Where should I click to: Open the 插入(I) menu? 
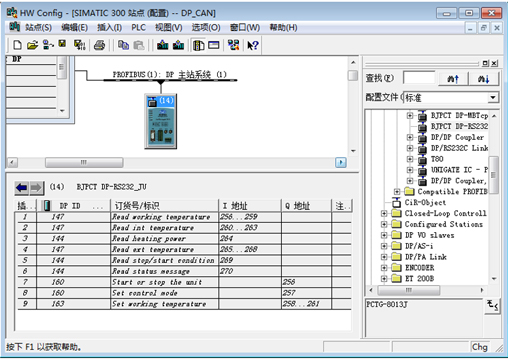(x=109, y=27)
